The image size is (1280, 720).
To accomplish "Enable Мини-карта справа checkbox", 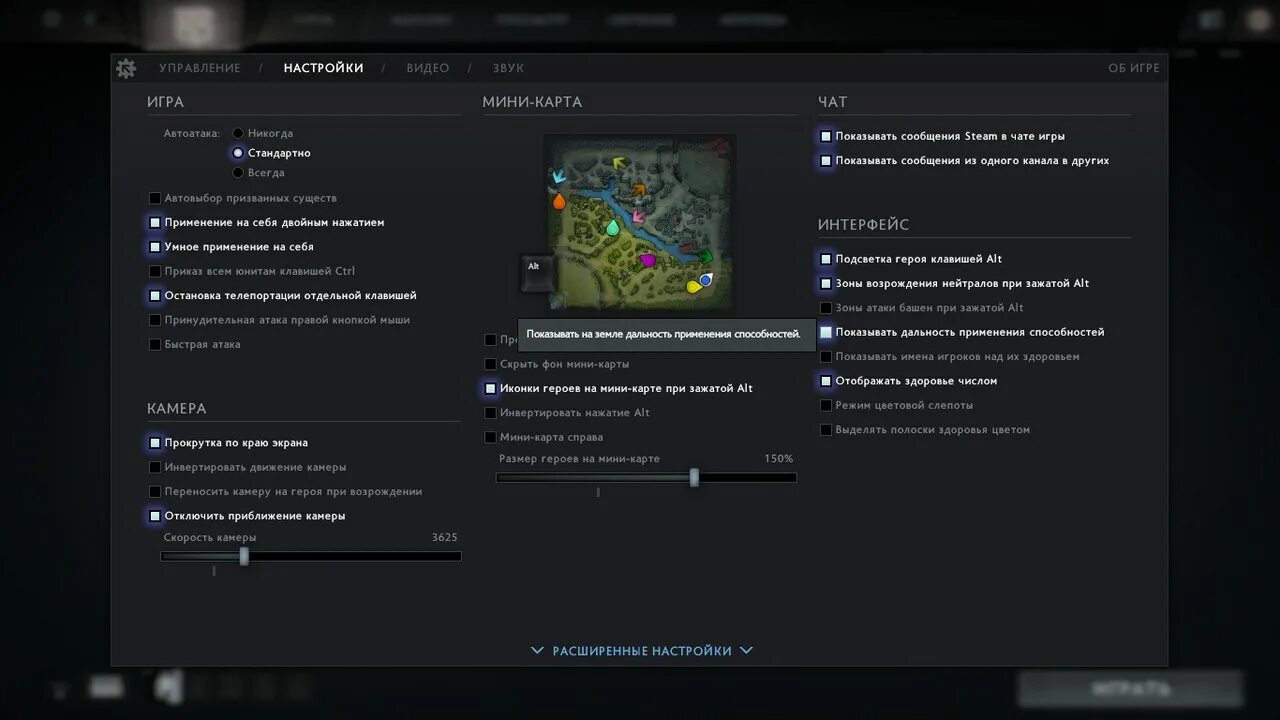I will [x=490, y=437].
